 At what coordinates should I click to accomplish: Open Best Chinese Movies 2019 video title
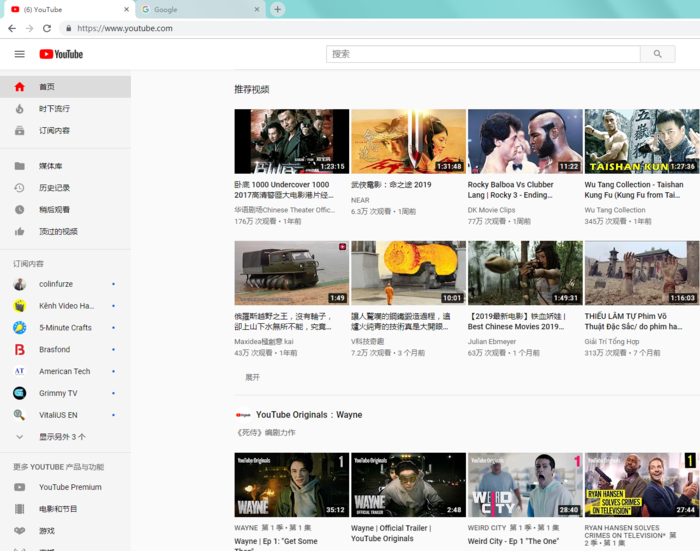point(517,321)
